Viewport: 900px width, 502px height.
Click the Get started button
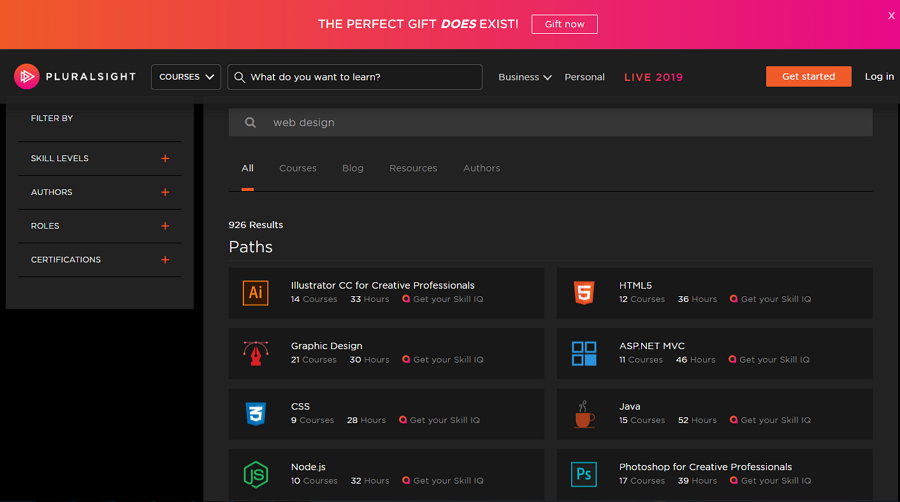point(808,76)
